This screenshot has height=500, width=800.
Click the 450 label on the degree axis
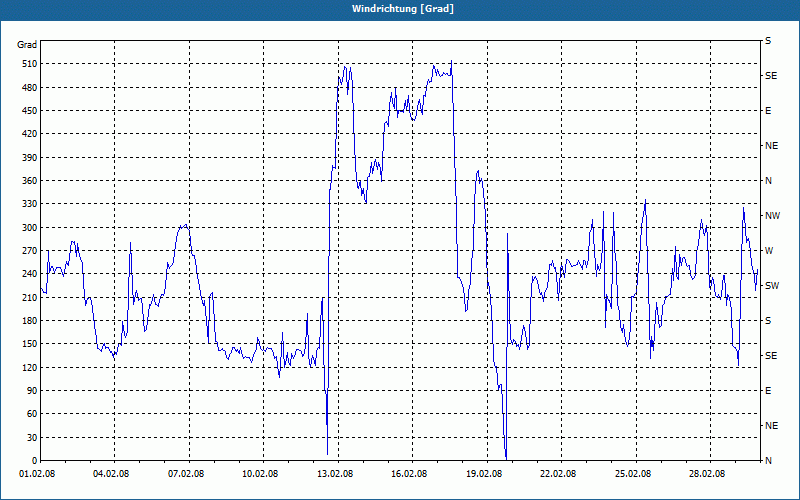coord(29,111)
